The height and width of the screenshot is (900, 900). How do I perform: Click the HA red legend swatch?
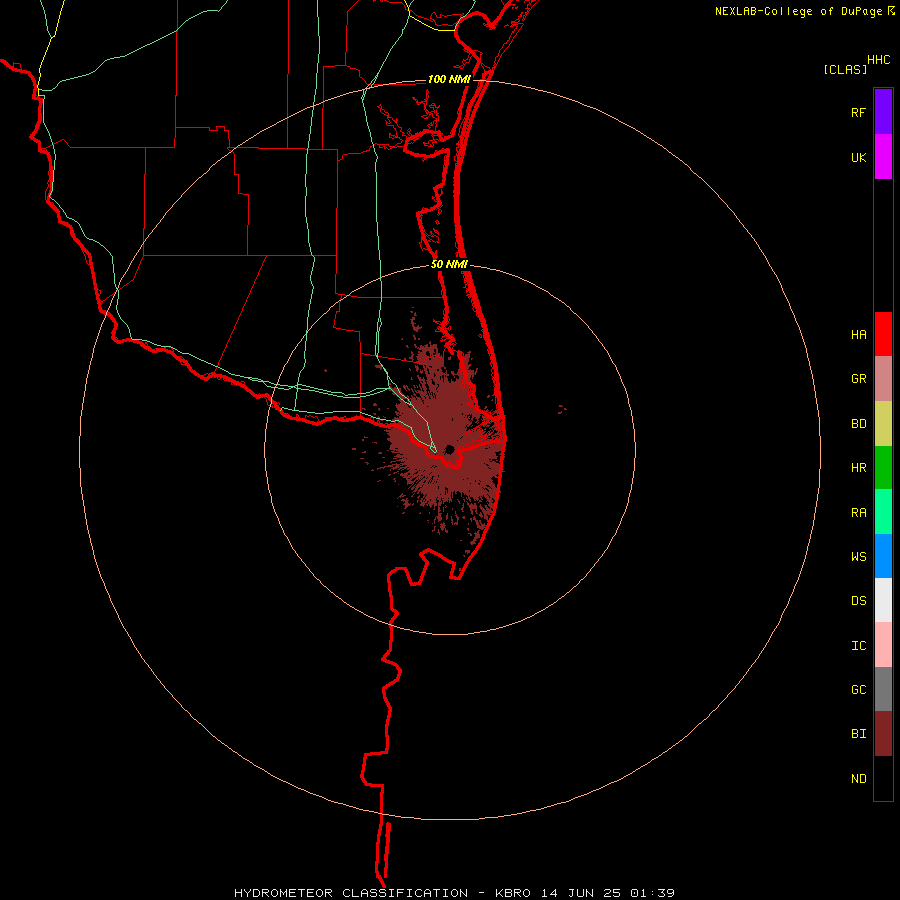tap(883, 334)
